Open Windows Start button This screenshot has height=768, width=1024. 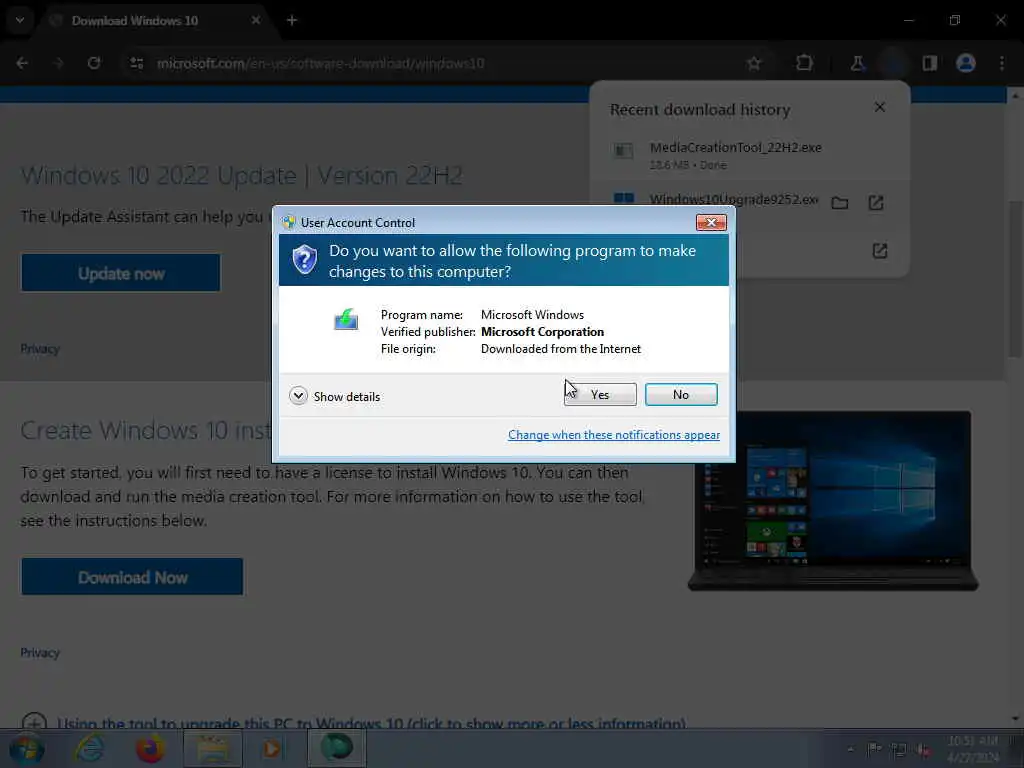pyautogui.click(x=26, y=749)
